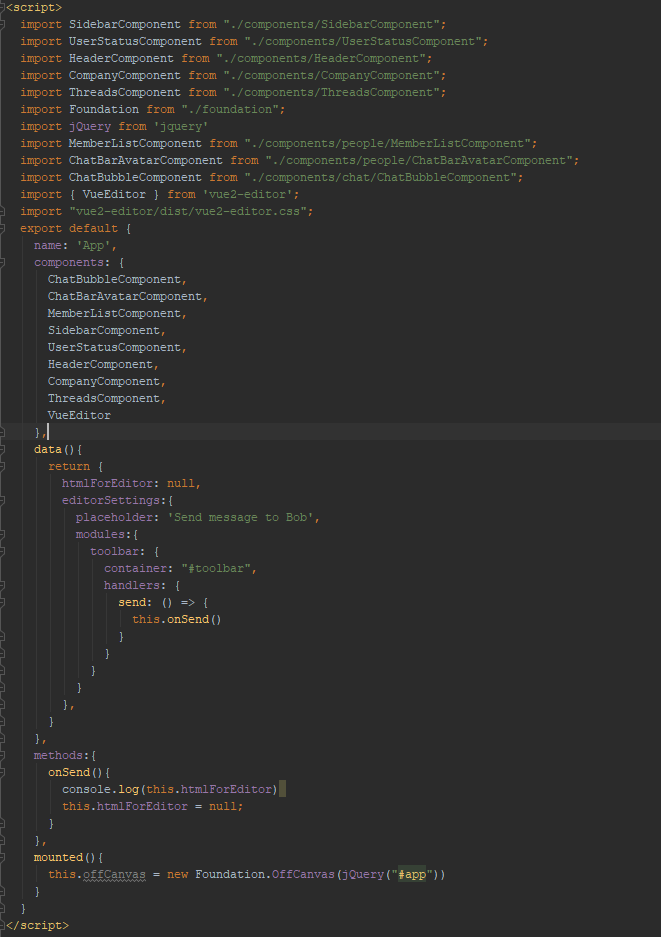Click the "./components/ThreadsComponent" import path string
Viewport: 661px width, 937px height.
click(332, 93)
